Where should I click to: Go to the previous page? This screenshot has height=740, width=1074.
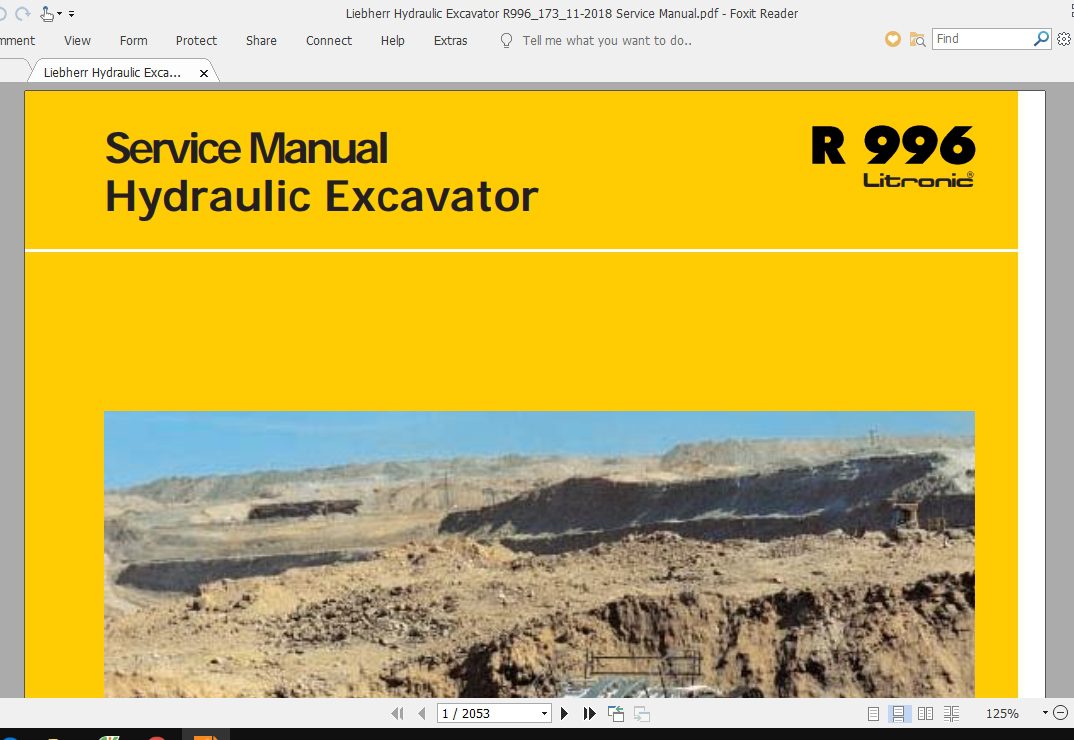pyautogui.click(x=422, y=713)
